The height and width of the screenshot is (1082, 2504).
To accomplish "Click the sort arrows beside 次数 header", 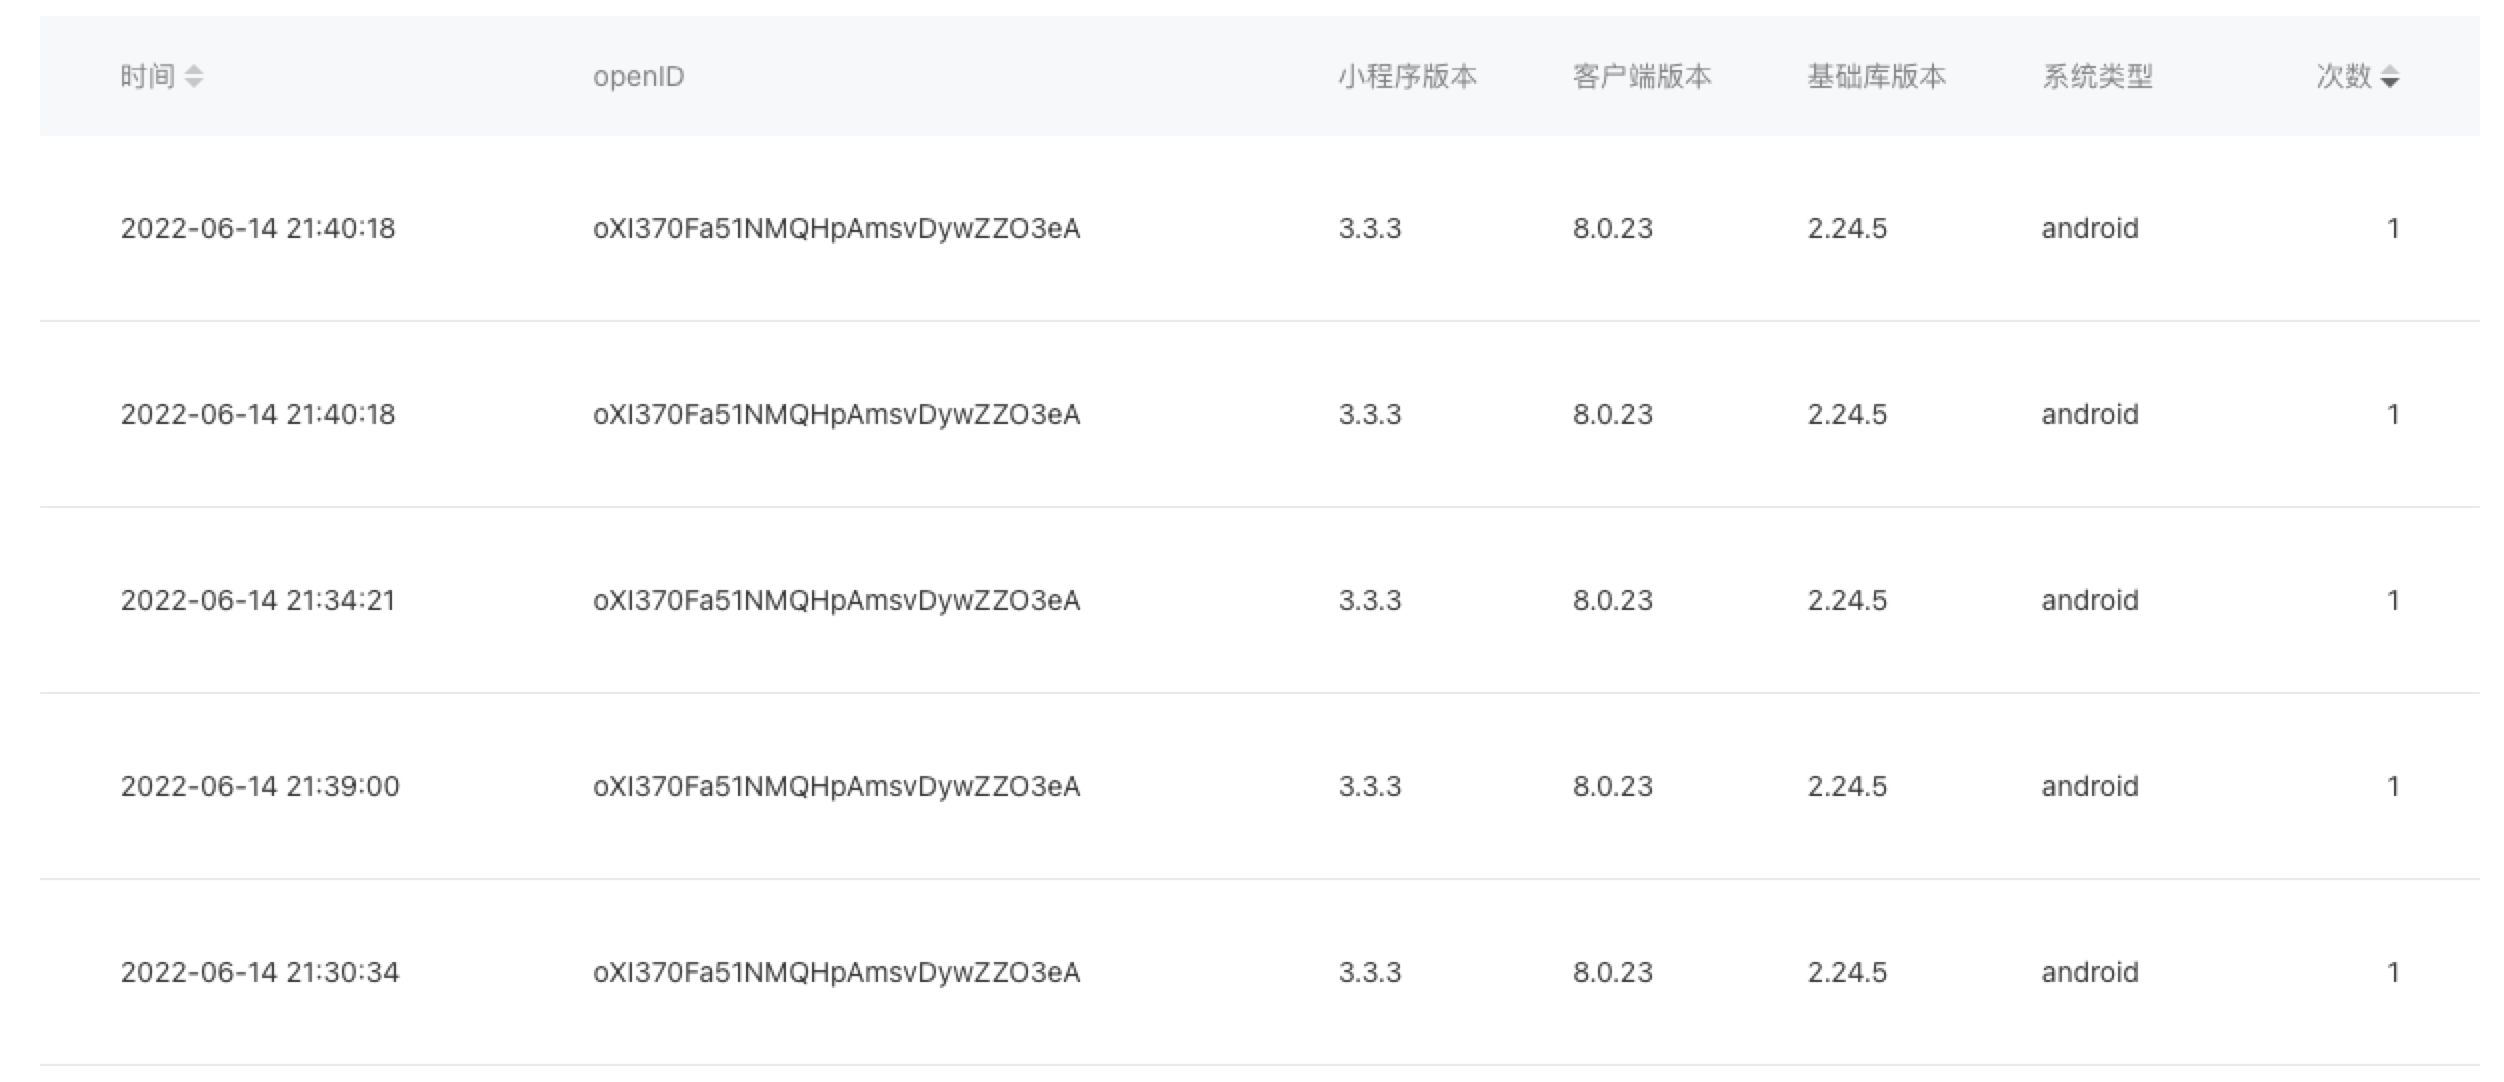I will click(x=2389, y=77).
